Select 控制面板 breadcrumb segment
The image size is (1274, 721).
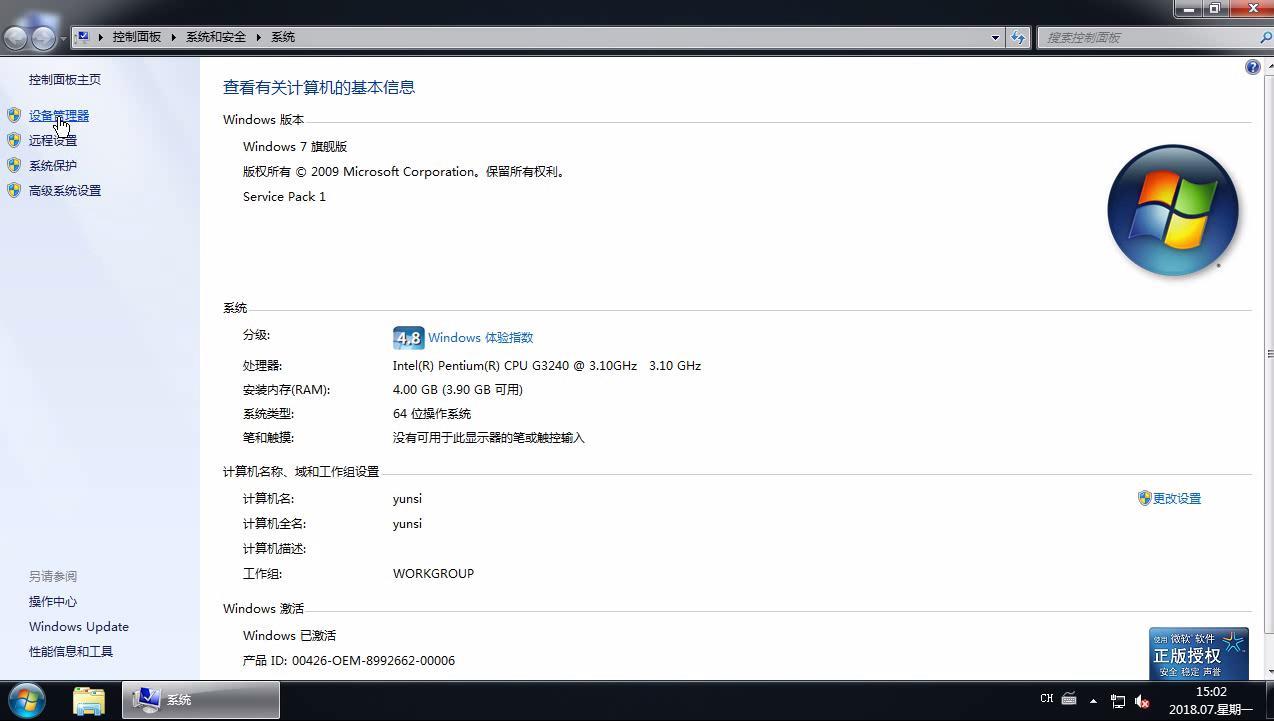[x=137, y=37]
